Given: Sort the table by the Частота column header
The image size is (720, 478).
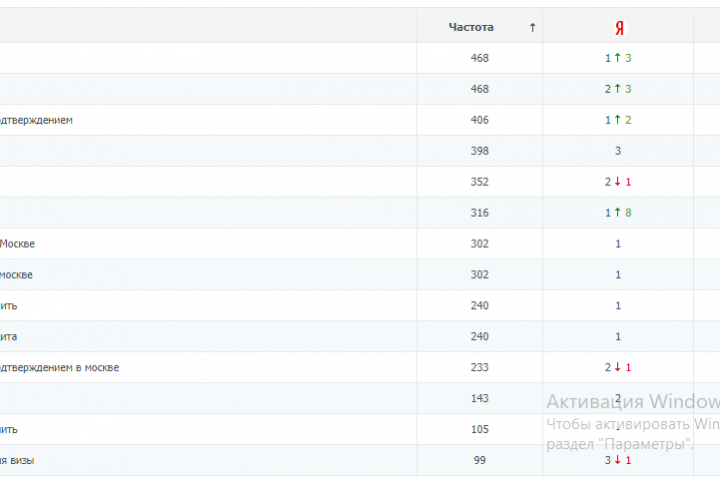Looking at the screenshot, I should [x=471, y=28].
